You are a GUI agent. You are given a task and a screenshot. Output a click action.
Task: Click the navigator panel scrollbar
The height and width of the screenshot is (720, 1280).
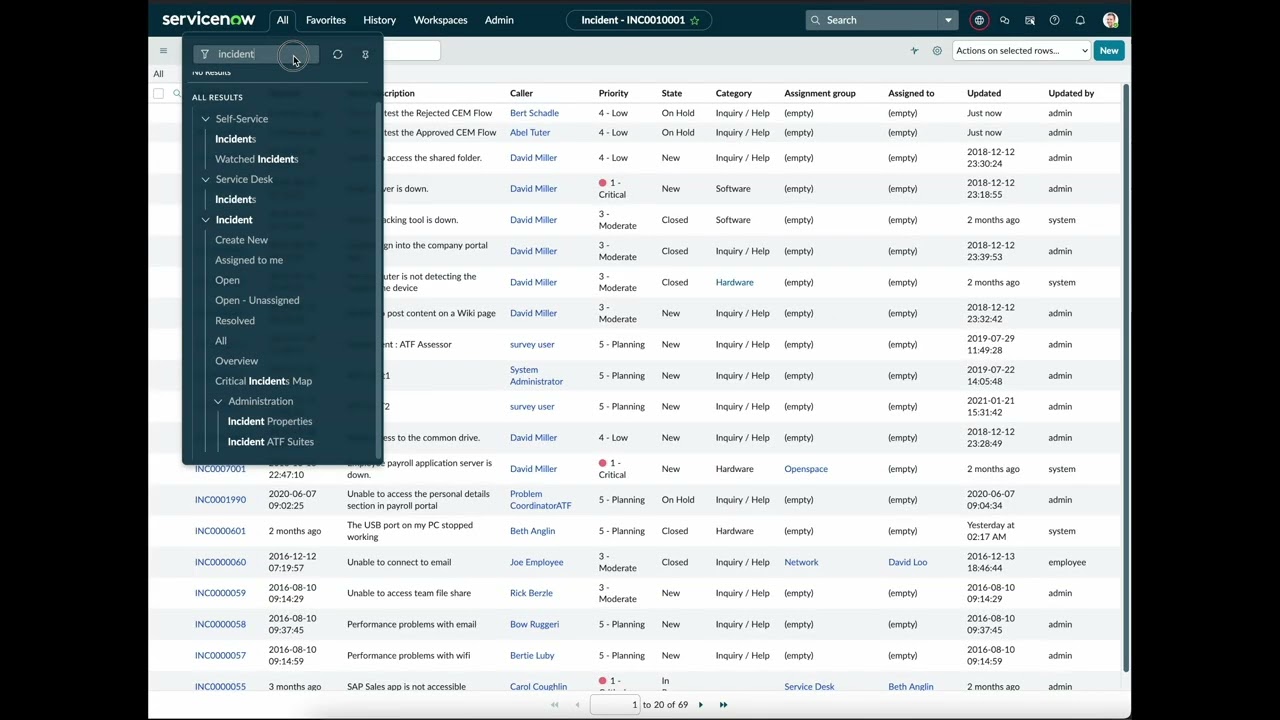(378, 280)
